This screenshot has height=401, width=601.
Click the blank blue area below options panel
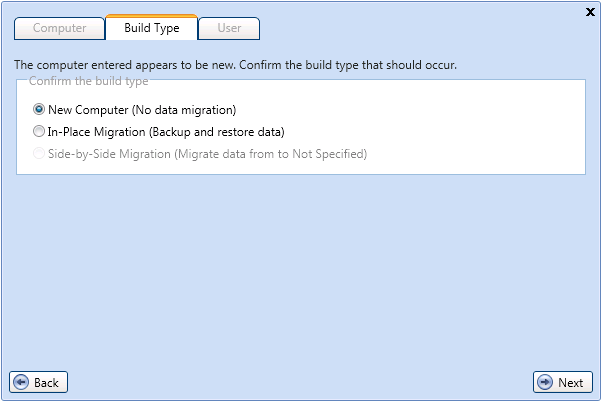(x=300, y=268)
